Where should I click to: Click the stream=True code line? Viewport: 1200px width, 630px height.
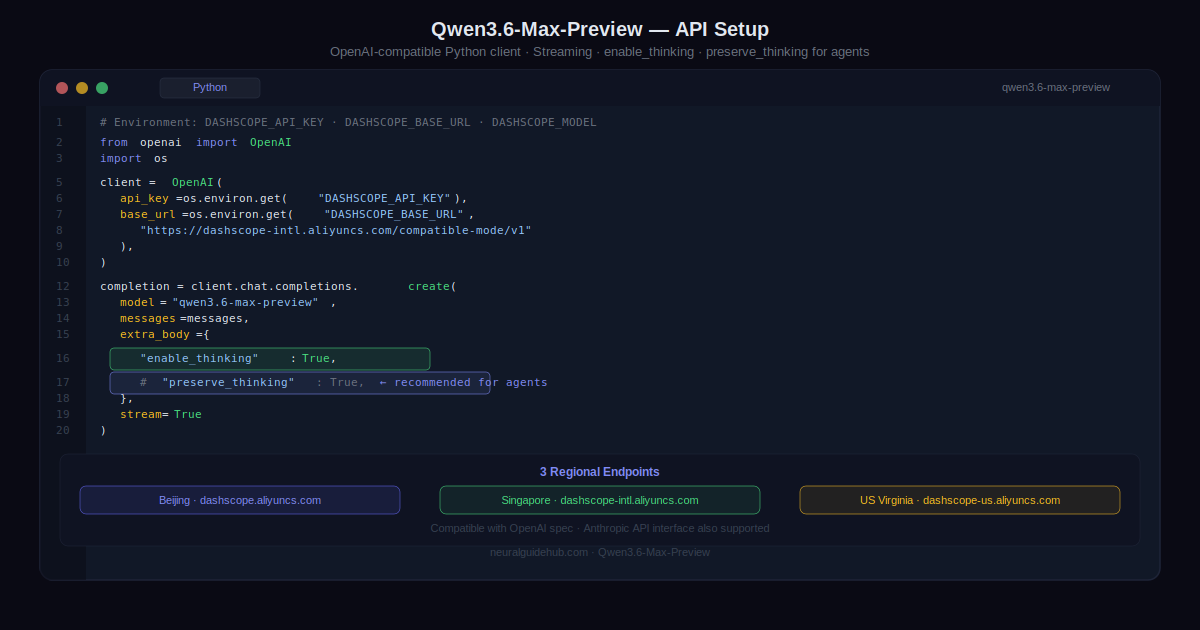[x=160, y=414]
